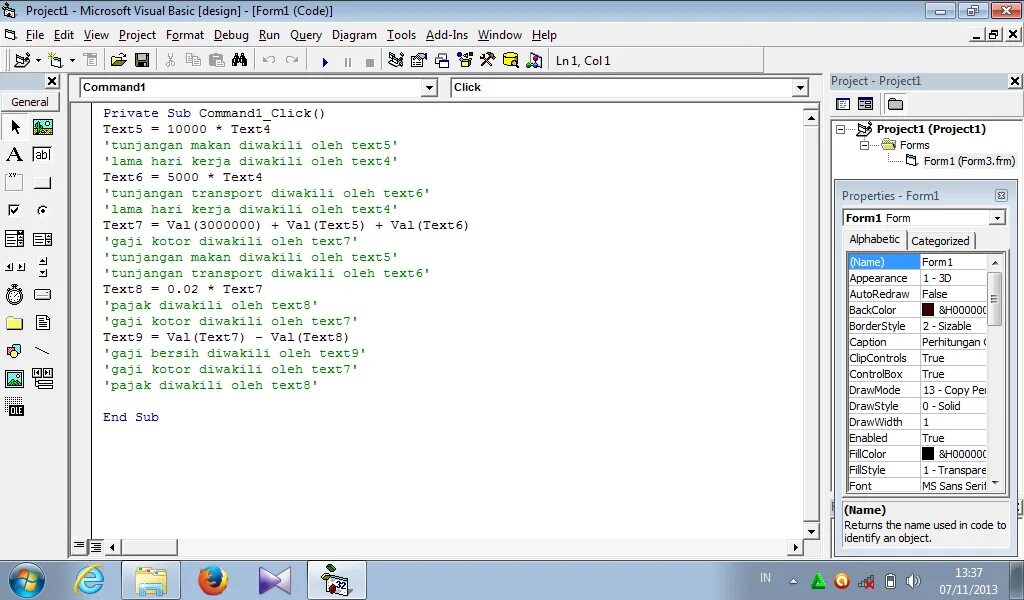This screenshot has height=600, width=1024.
Task: Click the Break pause button
Action: click(347, 62)
